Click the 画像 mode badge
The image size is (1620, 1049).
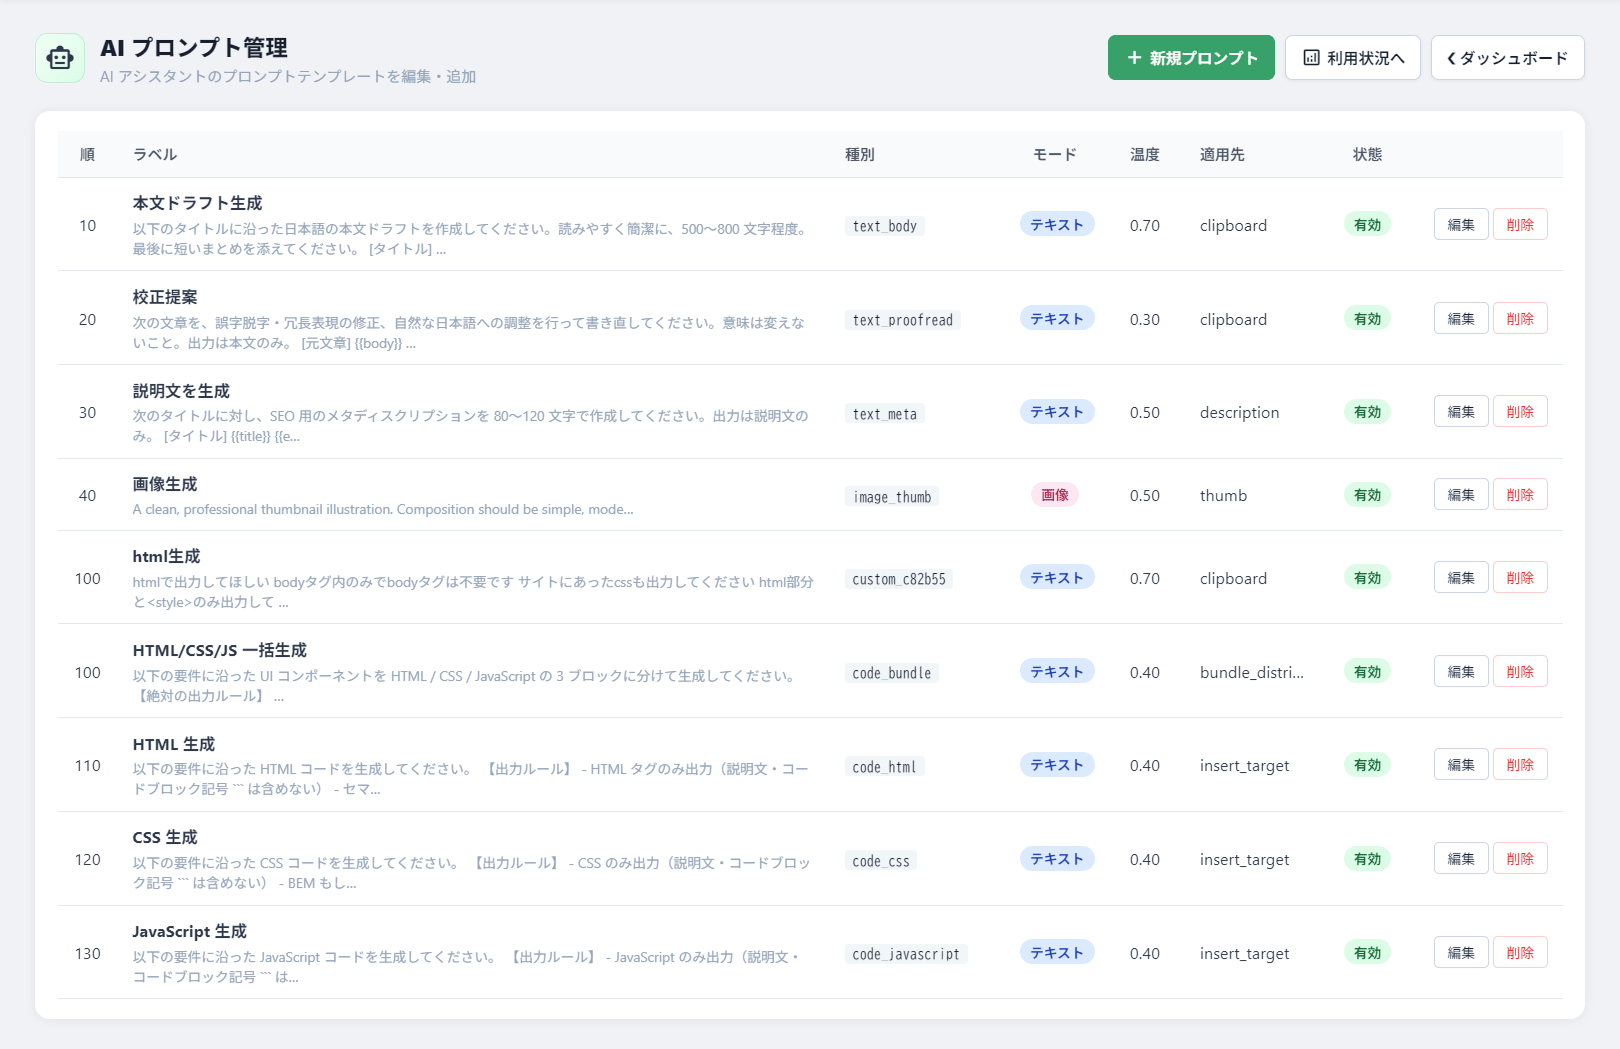coord(1055,495)
